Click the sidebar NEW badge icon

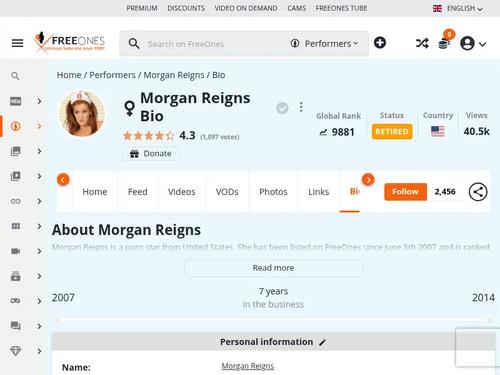pos(16,101)
